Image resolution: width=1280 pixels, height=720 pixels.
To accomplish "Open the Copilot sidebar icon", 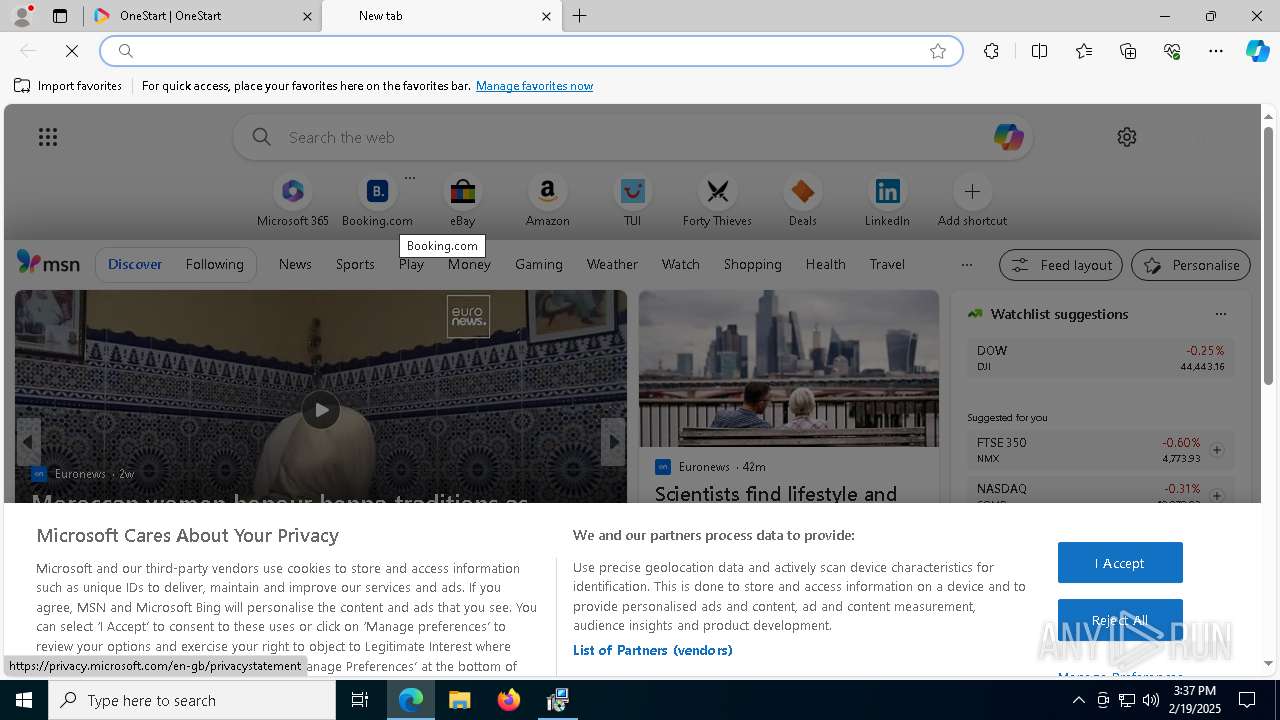I will point(1257,51).
